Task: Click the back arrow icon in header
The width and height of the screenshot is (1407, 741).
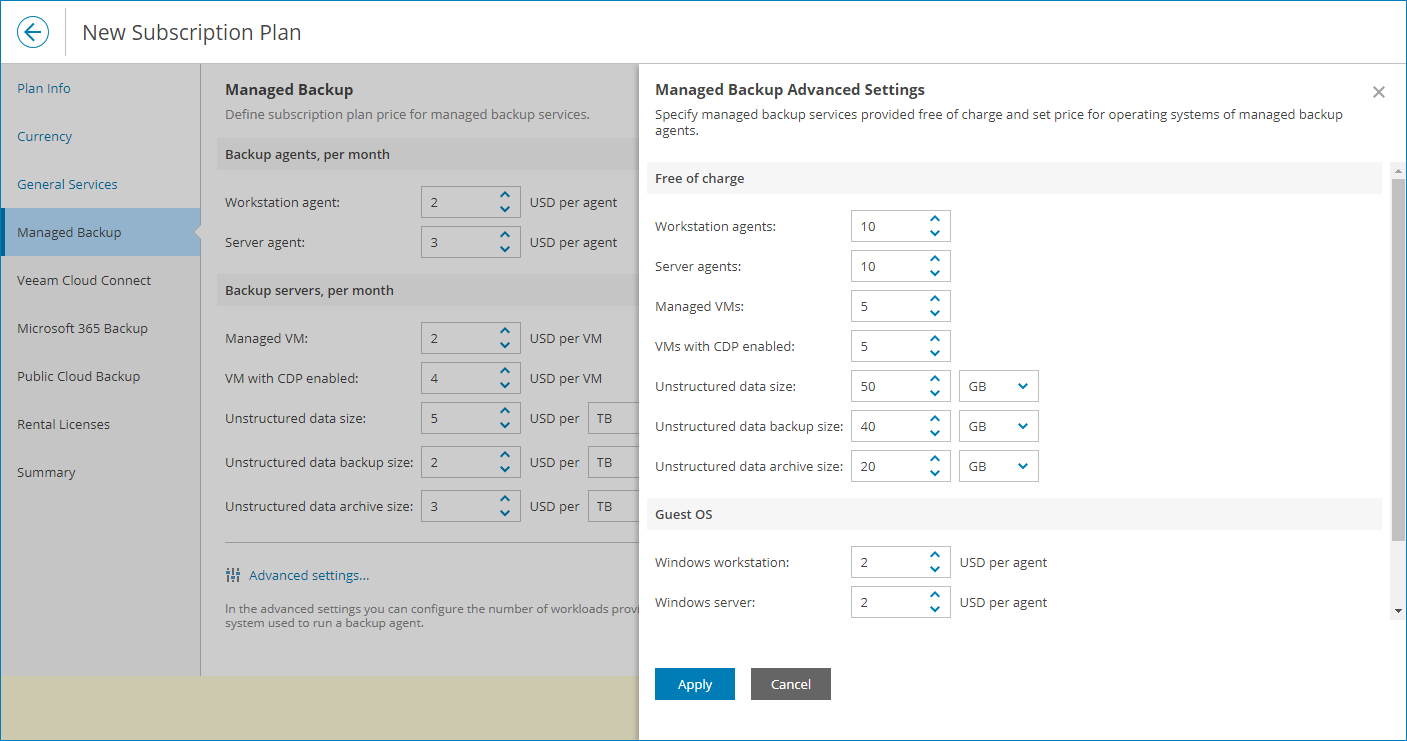Action: point(33,32)
